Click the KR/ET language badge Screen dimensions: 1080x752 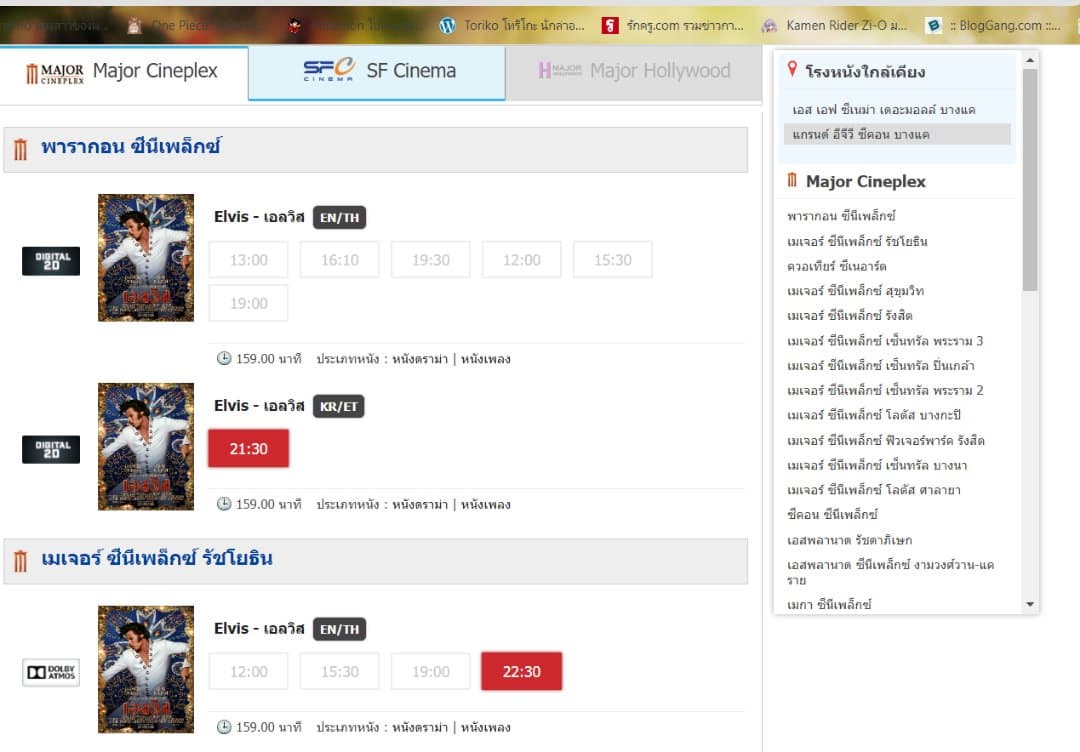(x=339, y=406)
